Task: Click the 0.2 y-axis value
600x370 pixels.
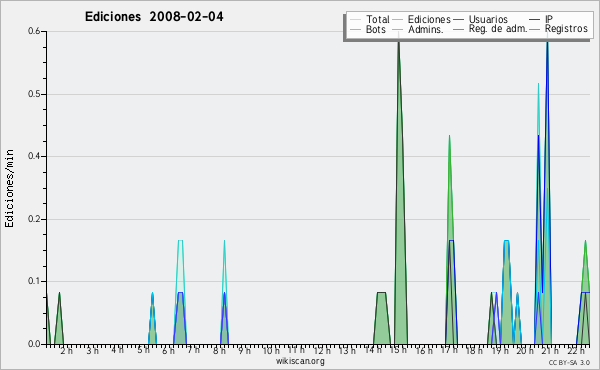Action: [x=34, y=219]
